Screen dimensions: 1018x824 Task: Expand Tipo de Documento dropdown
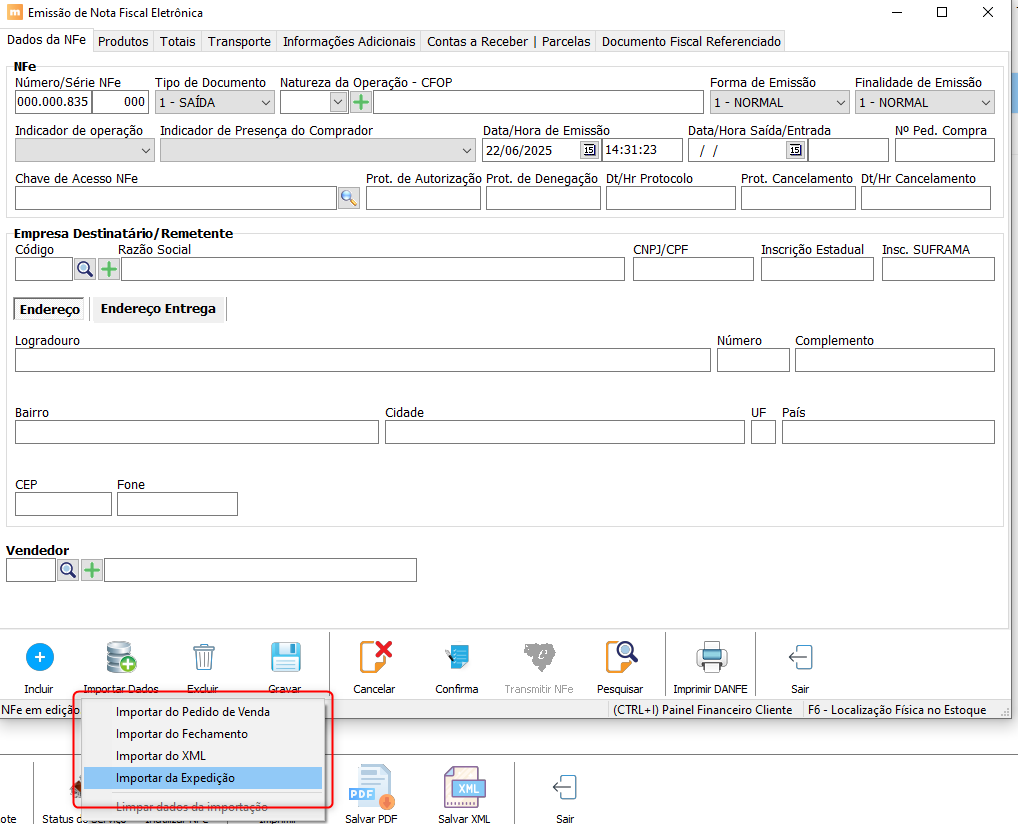(x=265, y=102)
